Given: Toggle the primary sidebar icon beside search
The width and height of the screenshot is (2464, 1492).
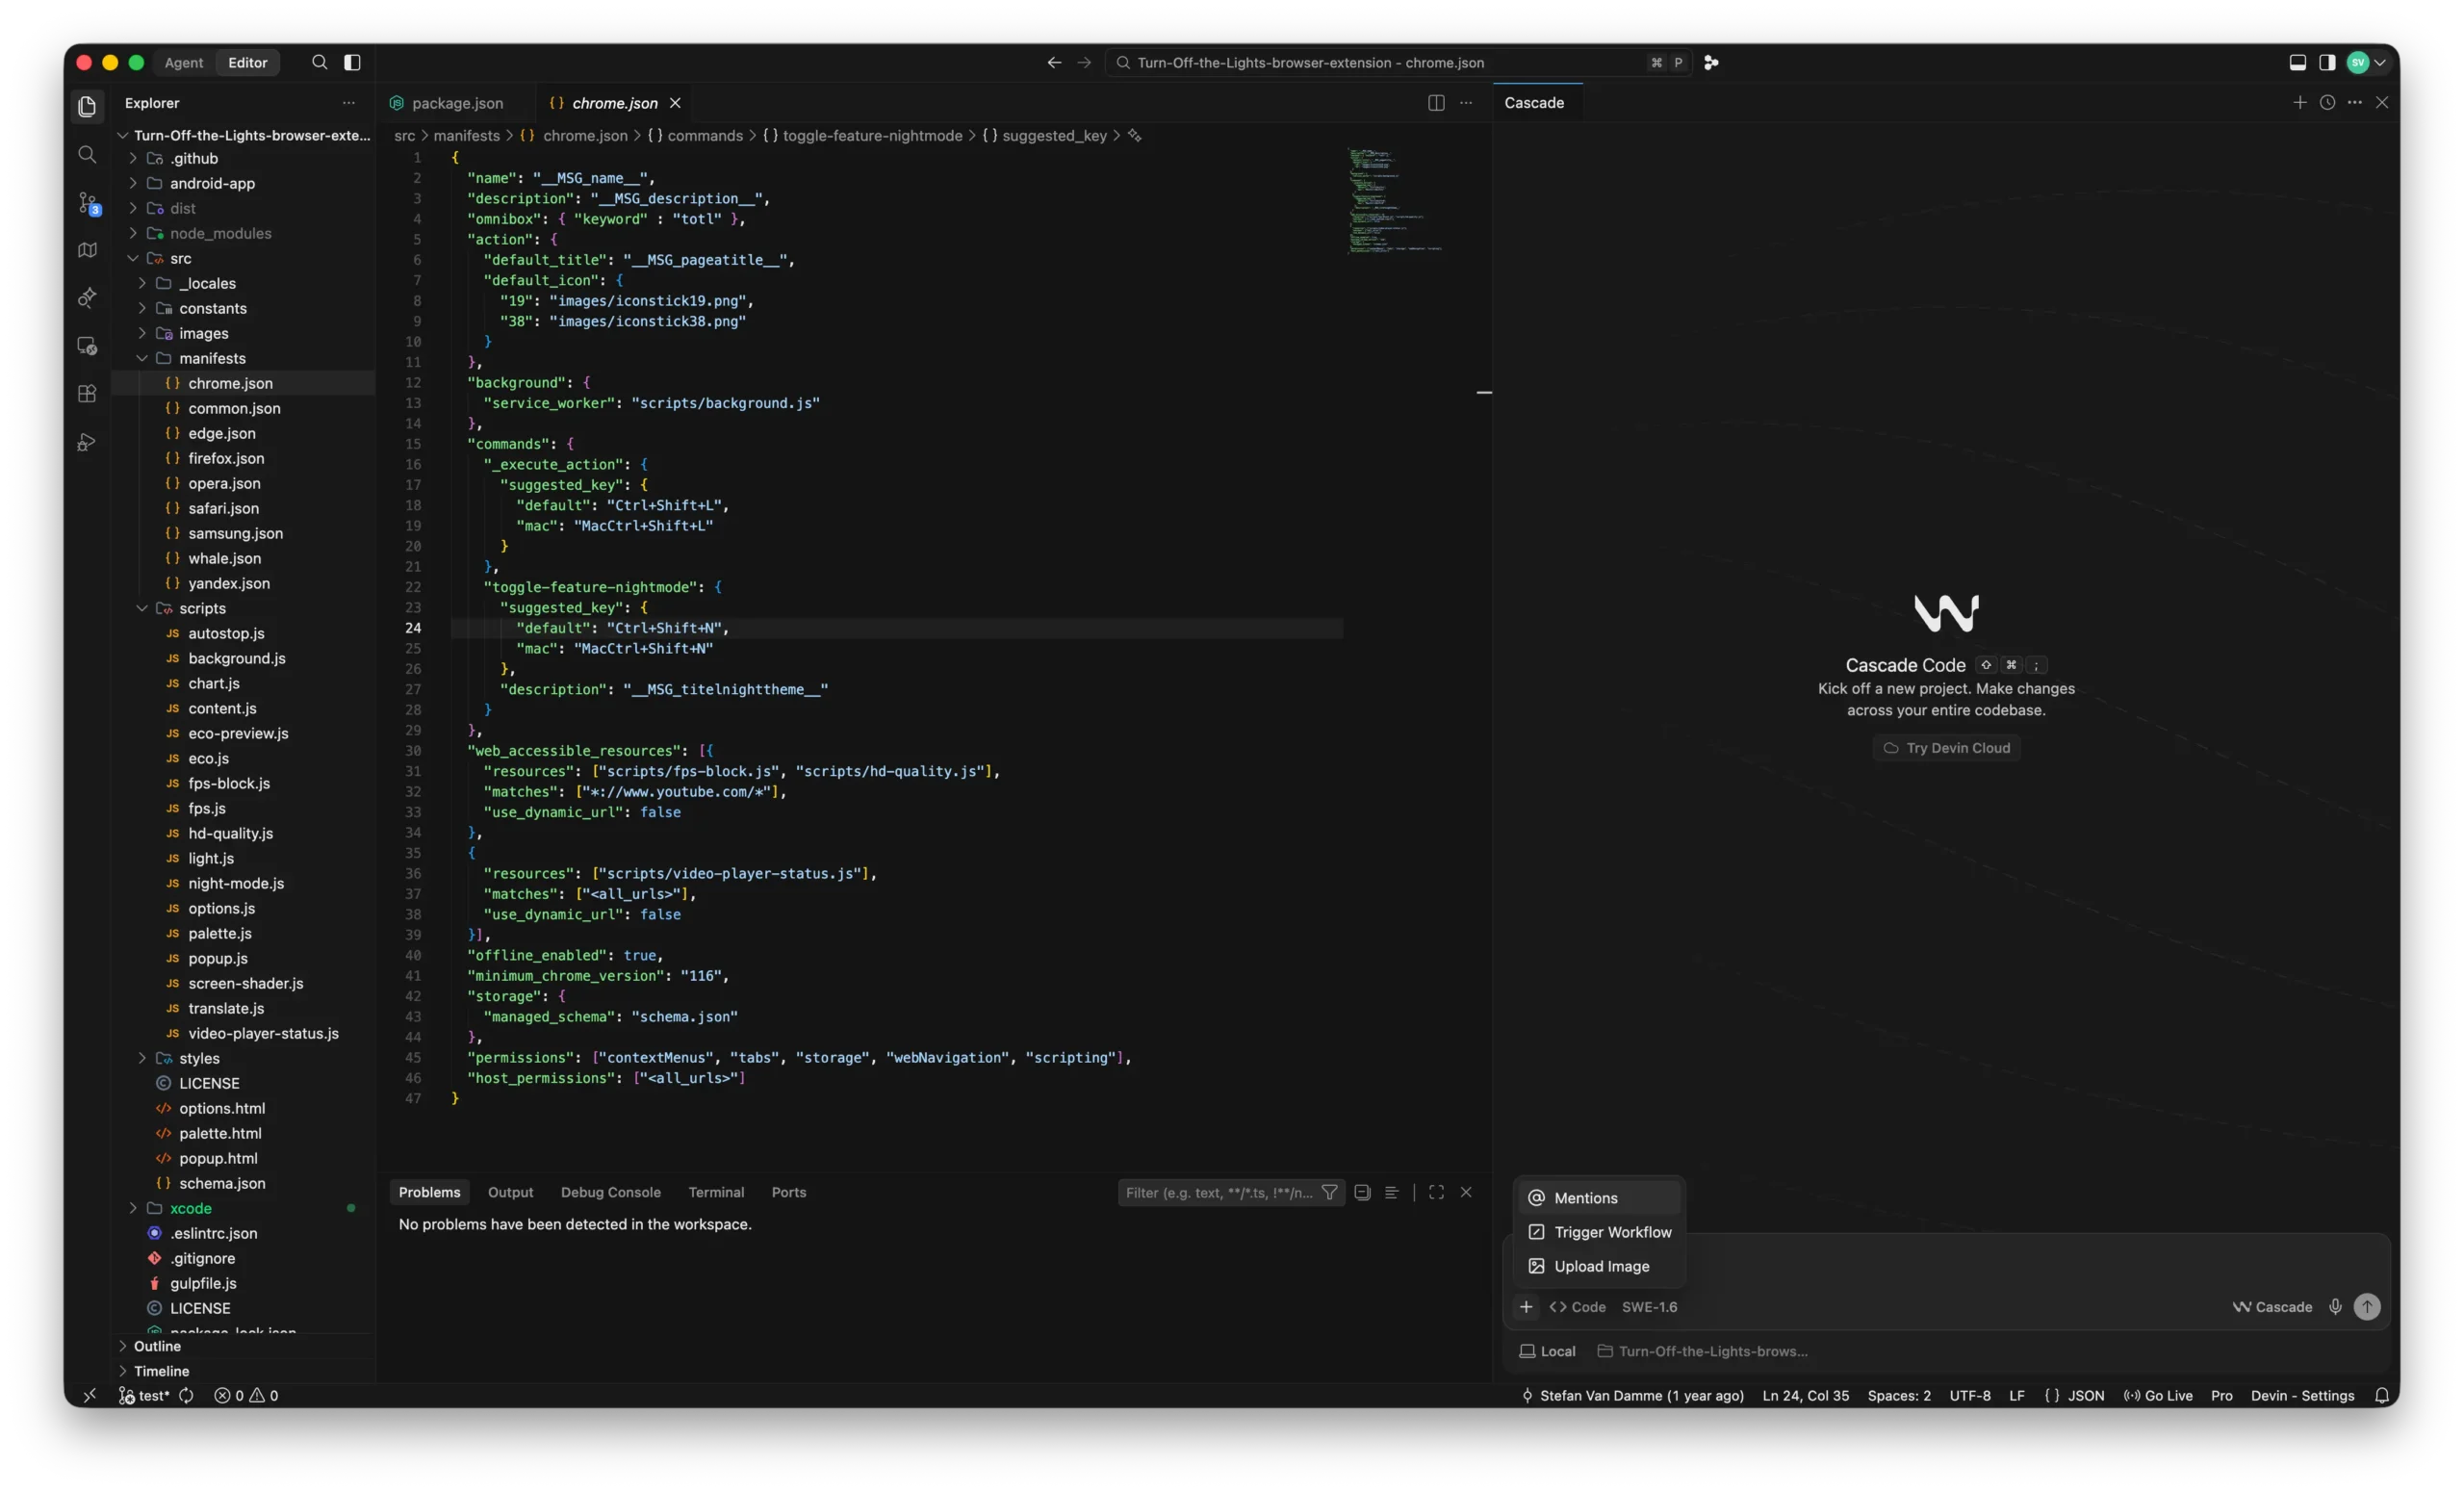Looking at the screenshot, I should click(x=352, y=62).
